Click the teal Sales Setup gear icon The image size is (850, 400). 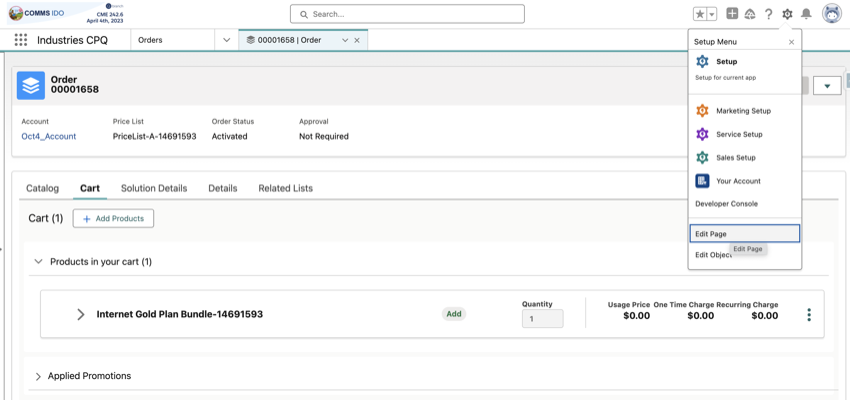702,157
